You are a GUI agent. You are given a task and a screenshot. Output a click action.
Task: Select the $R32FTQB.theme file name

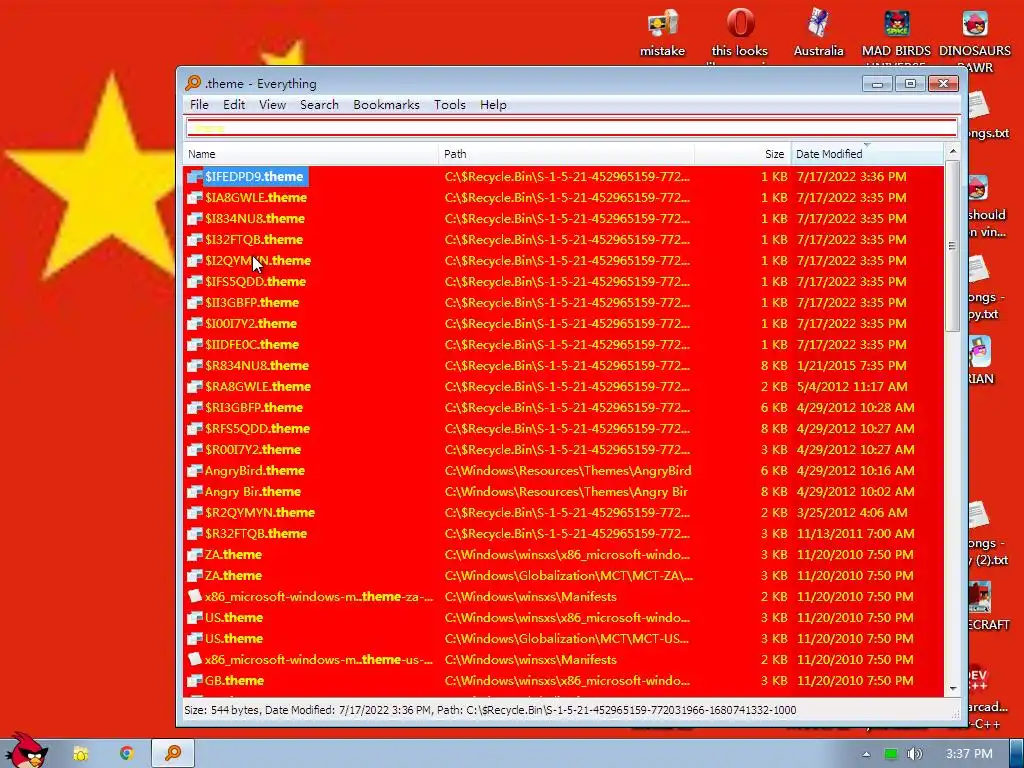click(x=256, y=534)
